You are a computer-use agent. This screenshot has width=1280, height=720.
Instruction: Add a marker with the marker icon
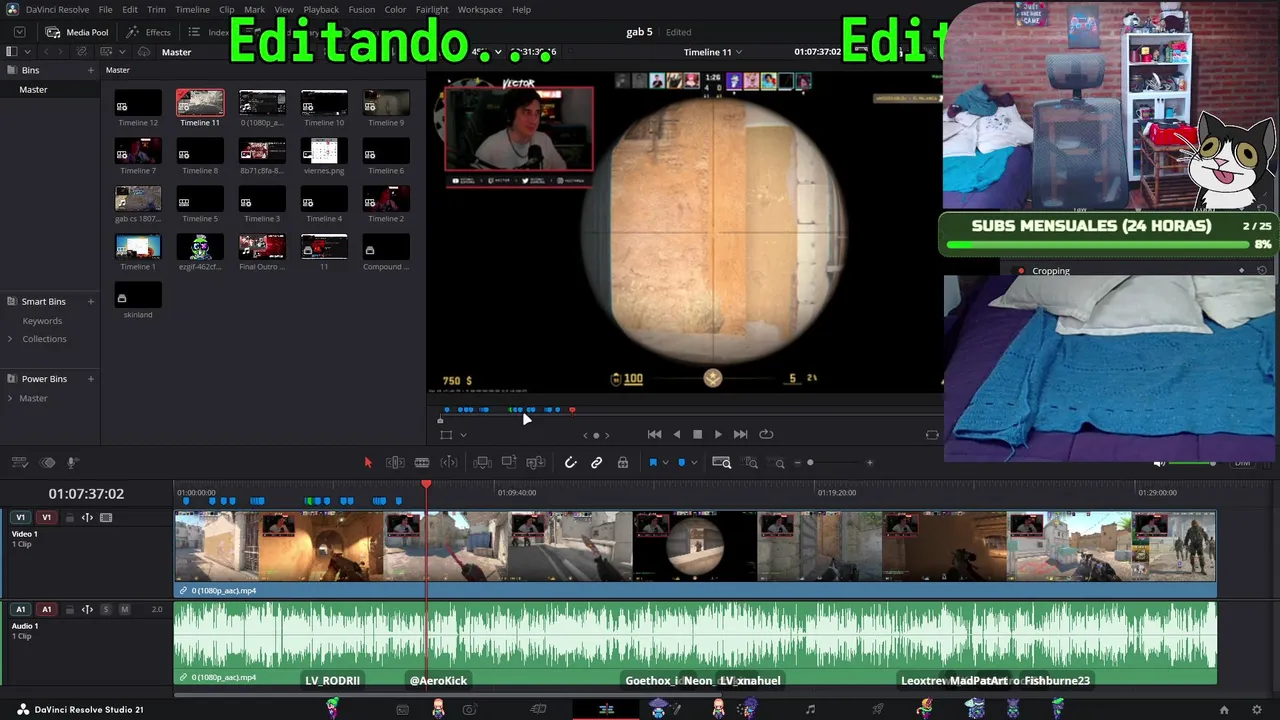(682, 462)
